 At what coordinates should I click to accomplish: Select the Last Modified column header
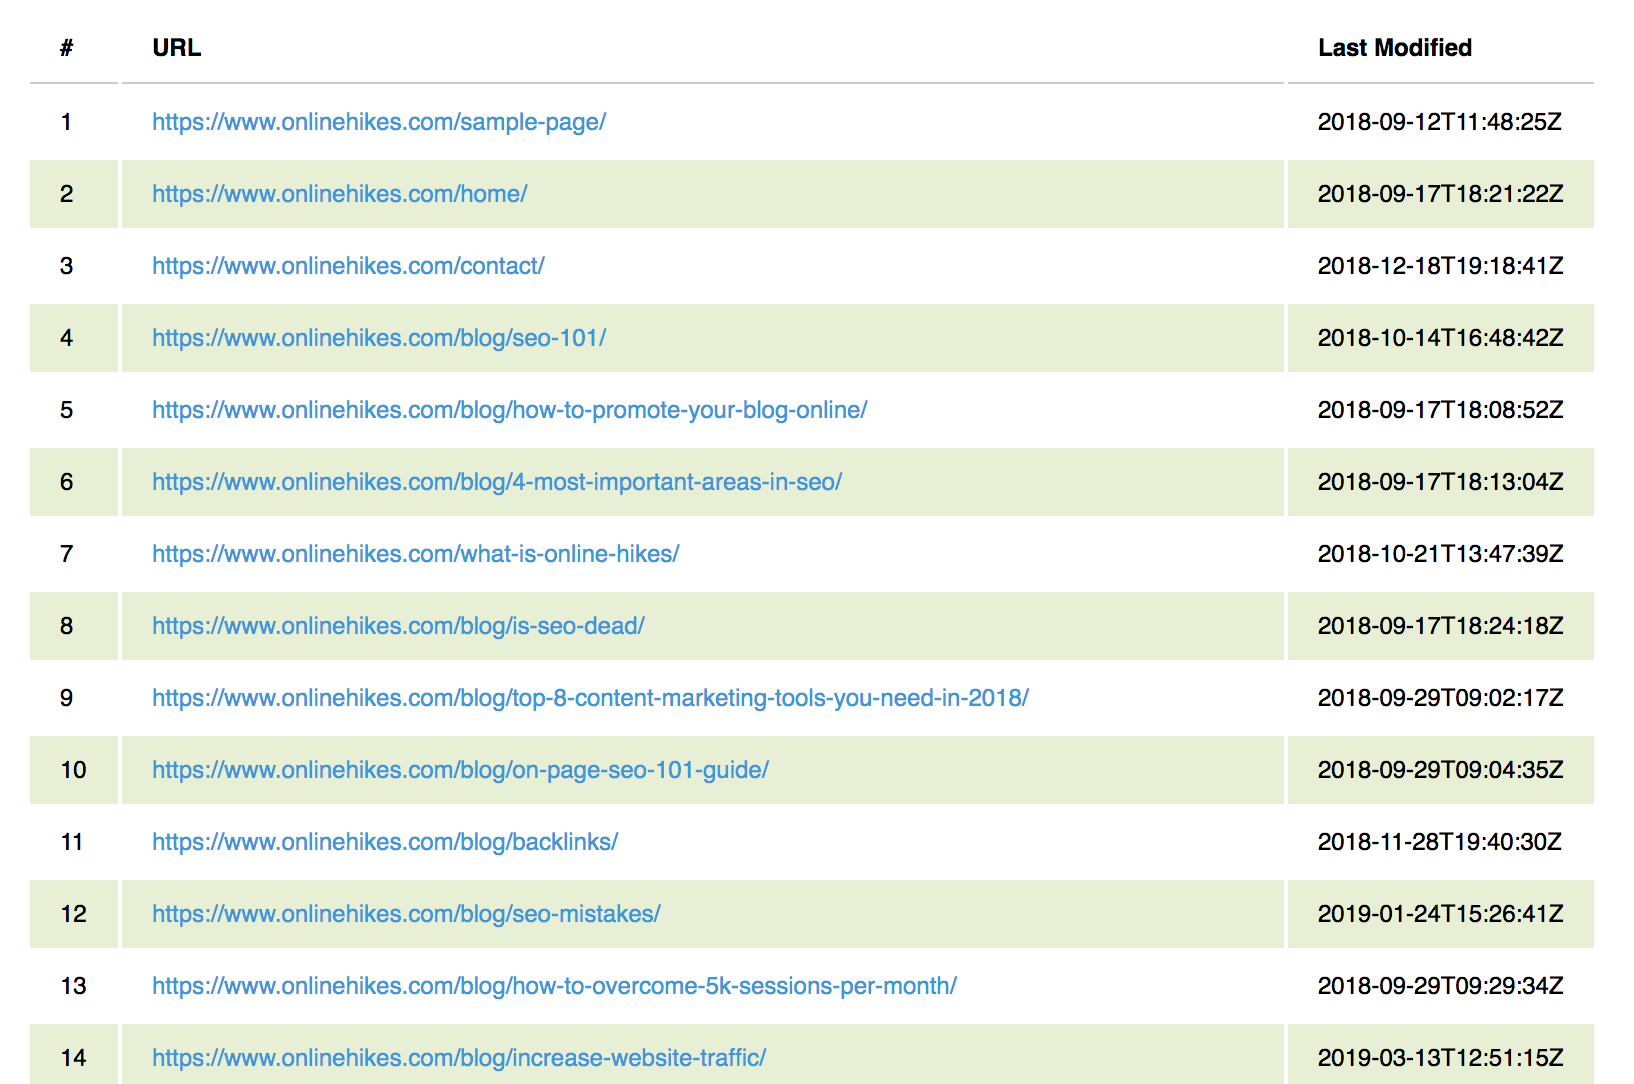(1395, 48)
